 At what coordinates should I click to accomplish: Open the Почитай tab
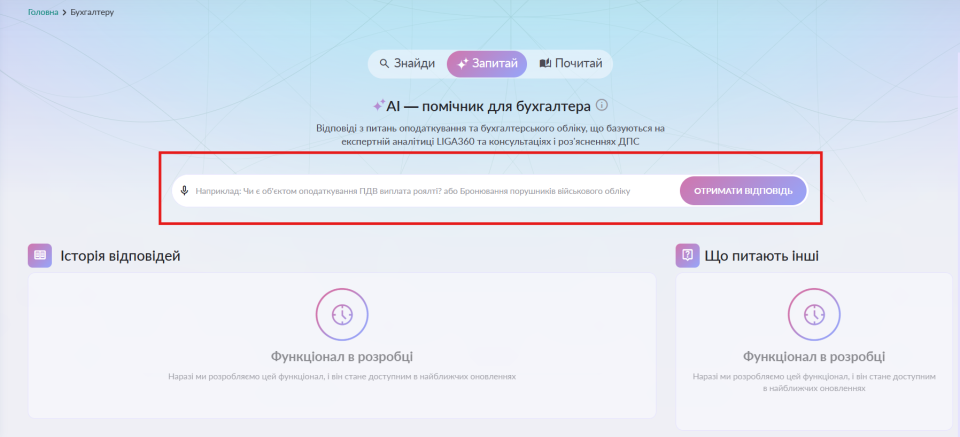(x=571, y=64)
